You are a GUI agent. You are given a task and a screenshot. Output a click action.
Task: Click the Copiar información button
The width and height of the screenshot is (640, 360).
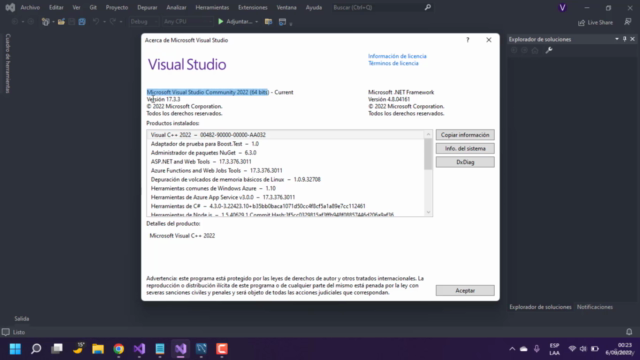(x=465, y=135)
